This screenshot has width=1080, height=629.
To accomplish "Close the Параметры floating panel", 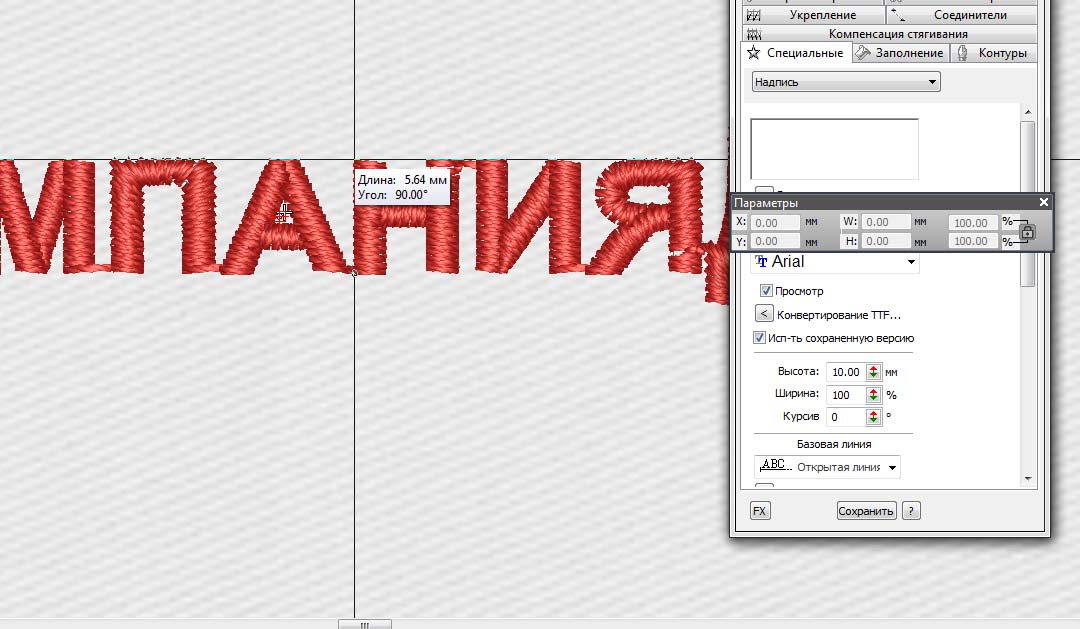I will 1044,202.
